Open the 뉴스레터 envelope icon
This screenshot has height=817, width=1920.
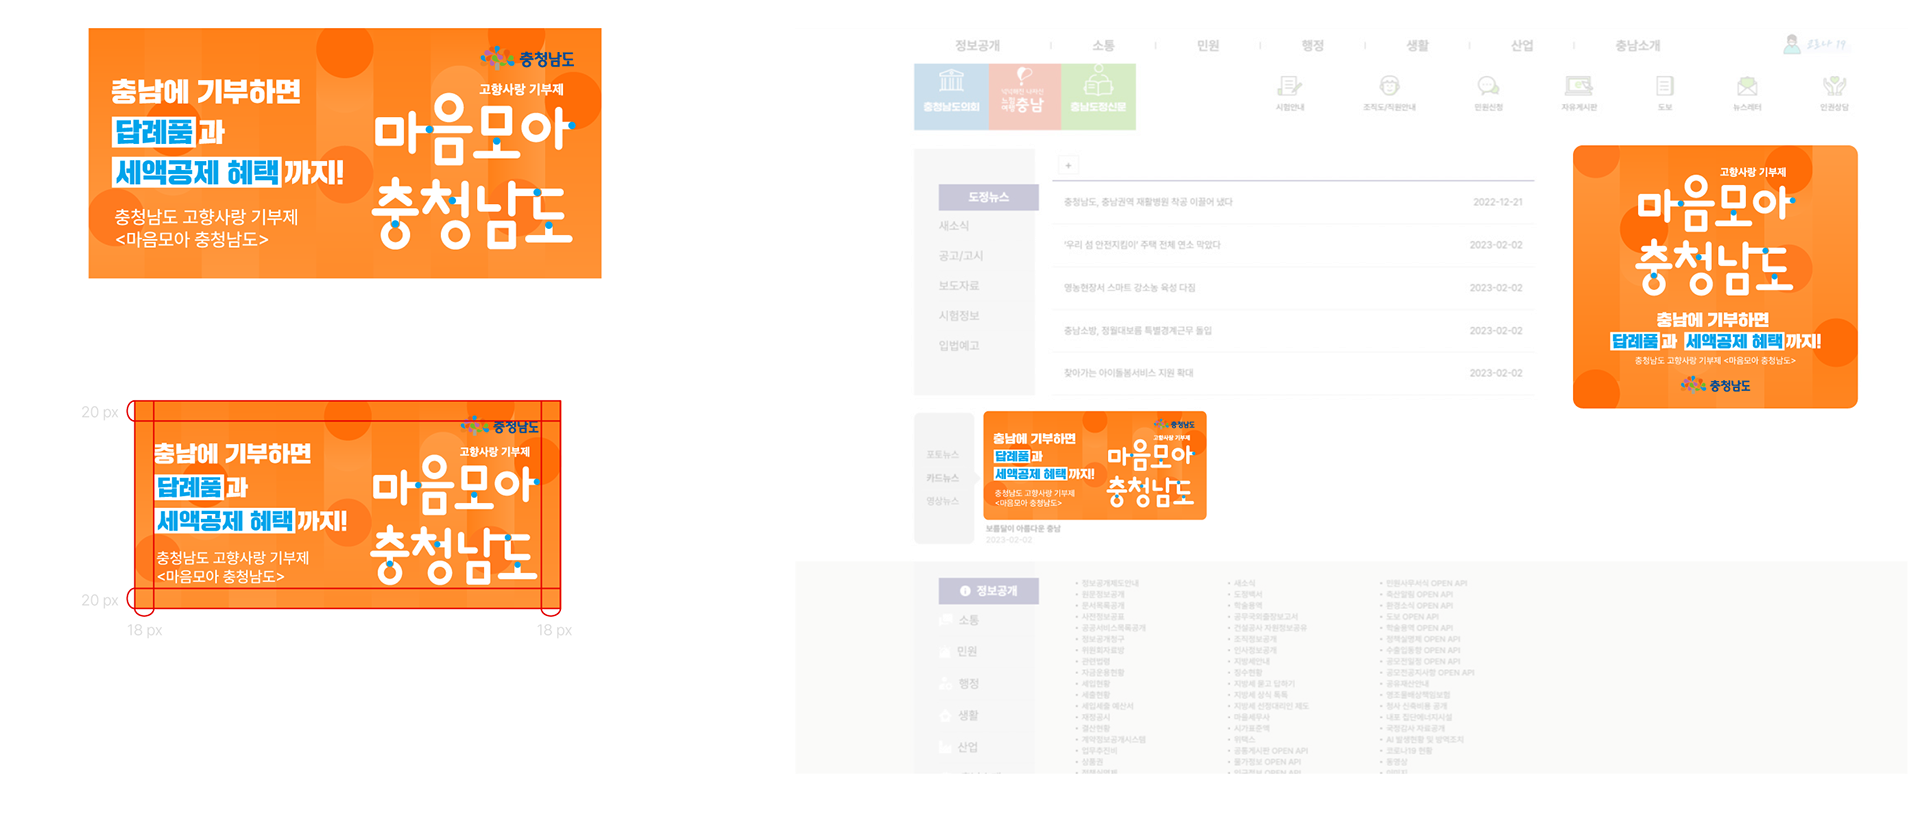click(1747, 87)
